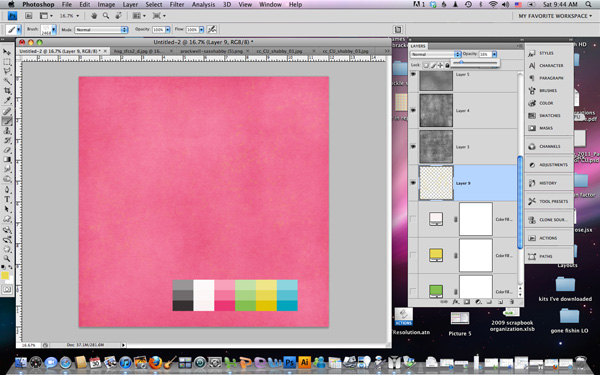Toggle lock all padlock in Layers panel
The image size is (600, 375).
447,65
